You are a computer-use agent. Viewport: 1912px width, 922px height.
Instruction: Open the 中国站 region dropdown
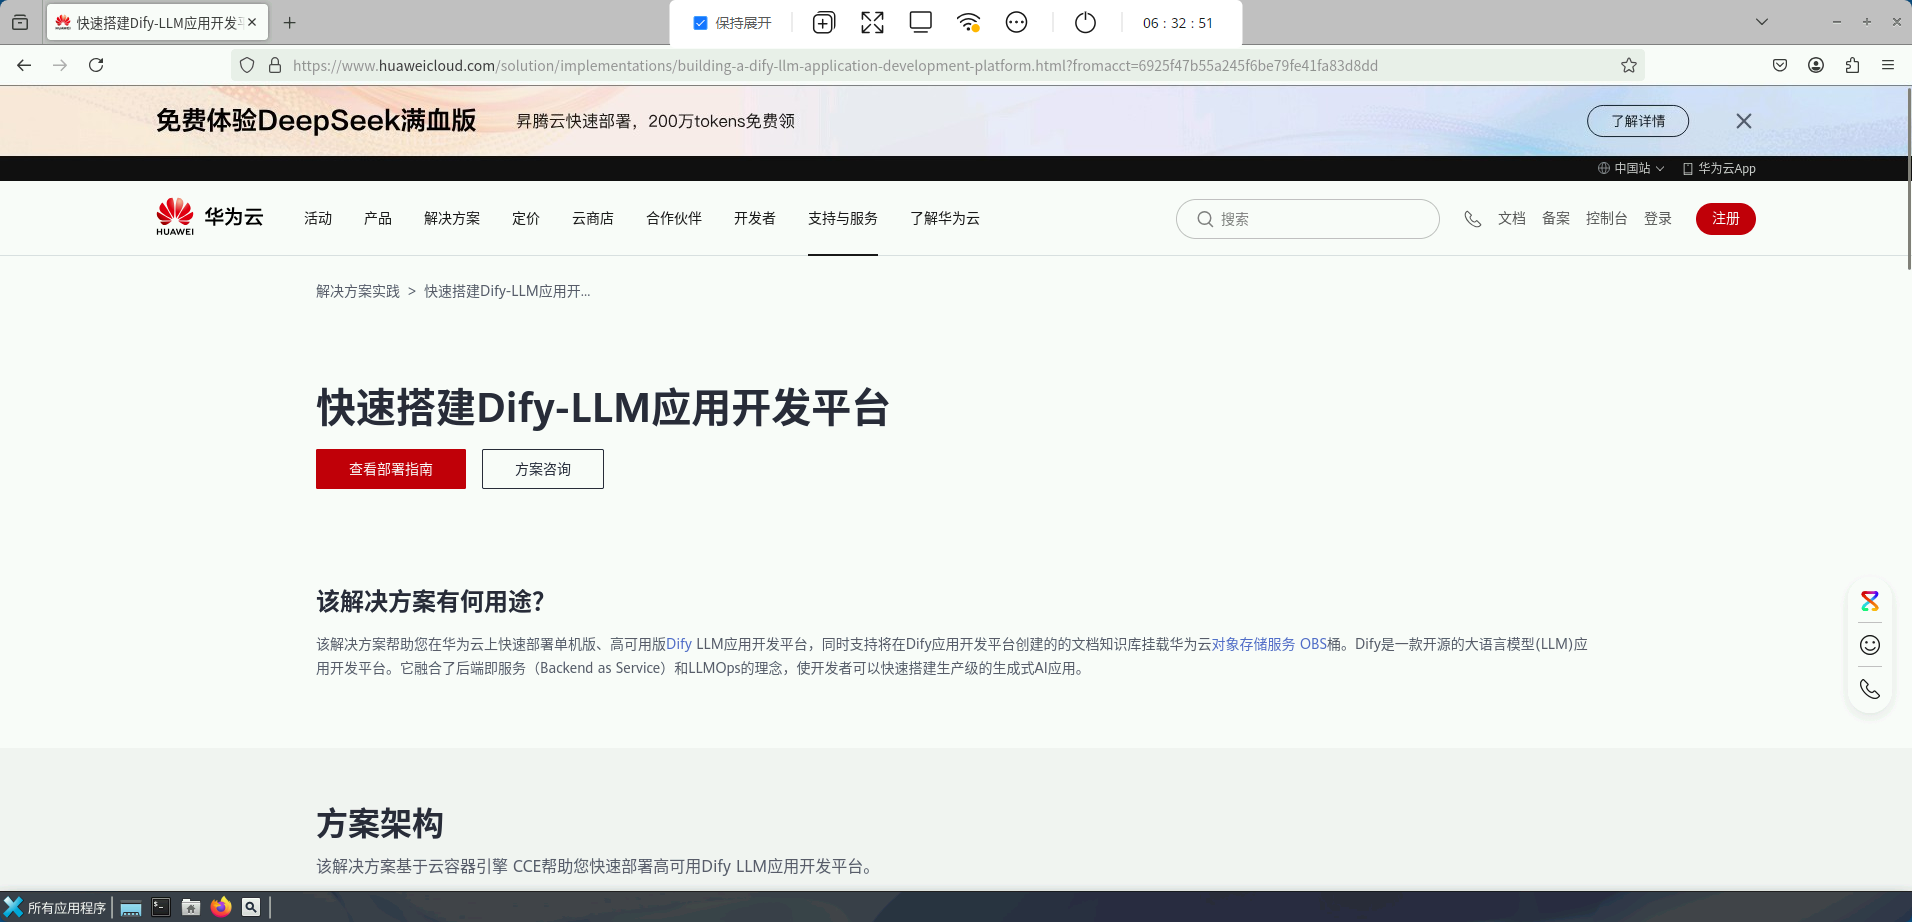point(1631,168)
